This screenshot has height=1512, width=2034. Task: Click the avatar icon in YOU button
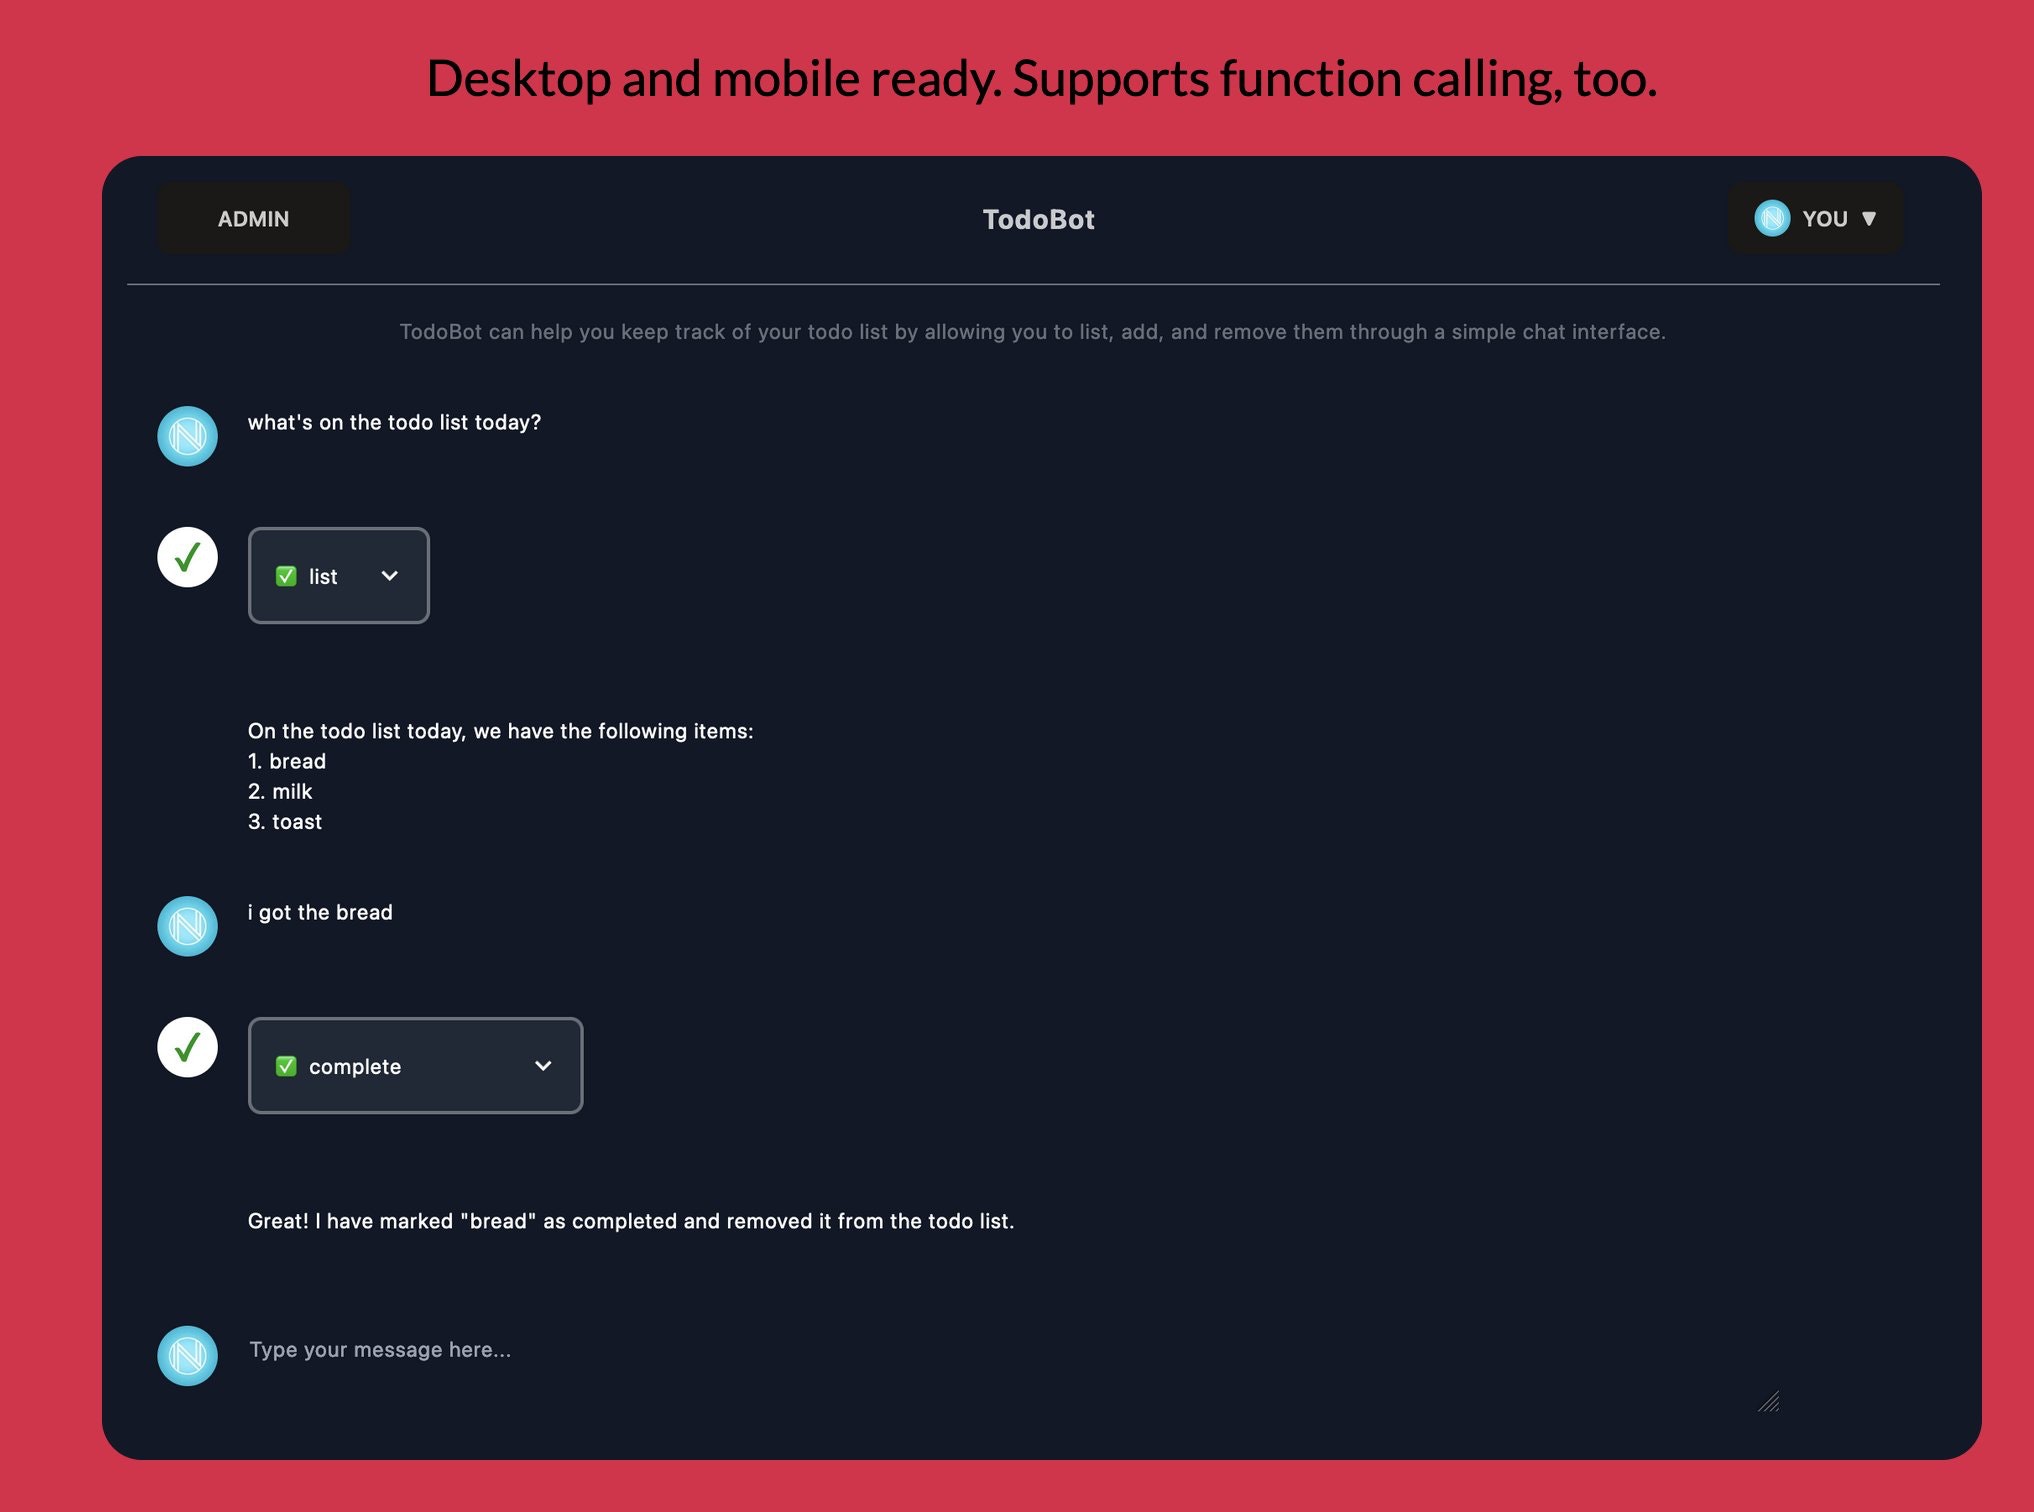pos(1771,218)
